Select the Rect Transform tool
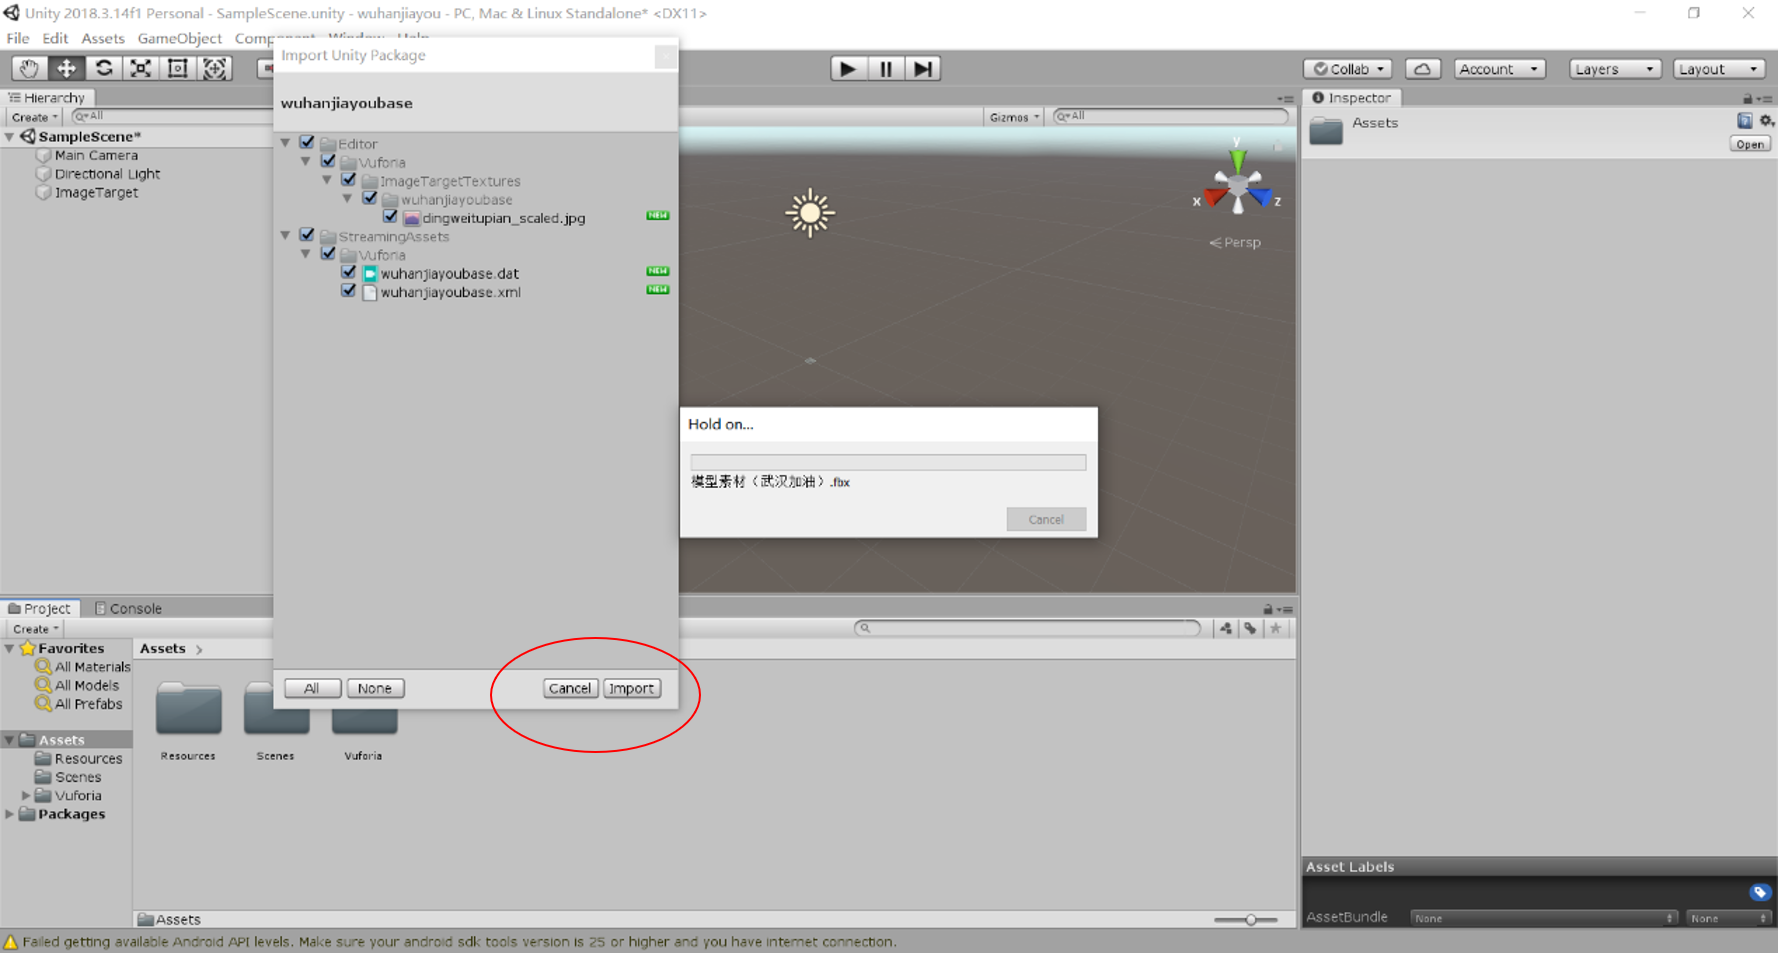The image size is (1778, 953). [x=178, y=68]
